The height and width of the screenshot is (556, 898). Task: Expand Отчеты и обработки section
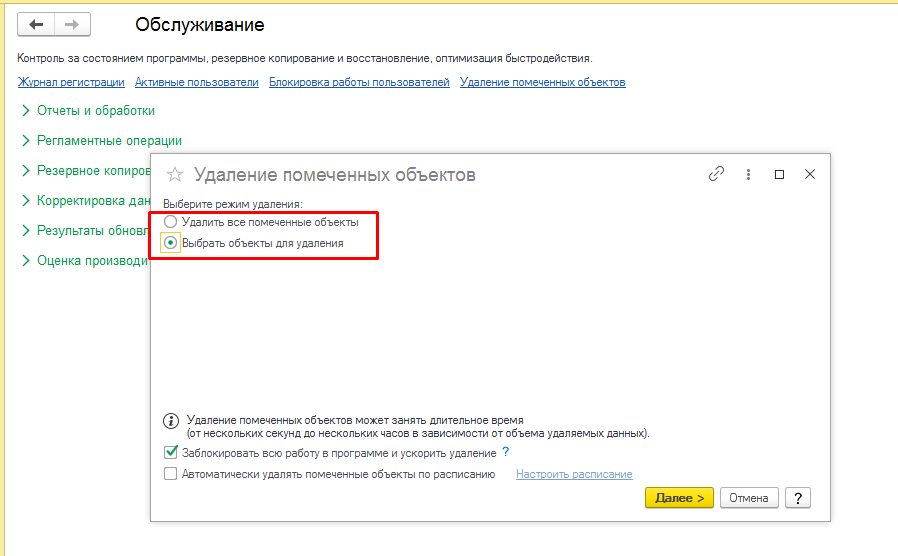pos(88,111)
